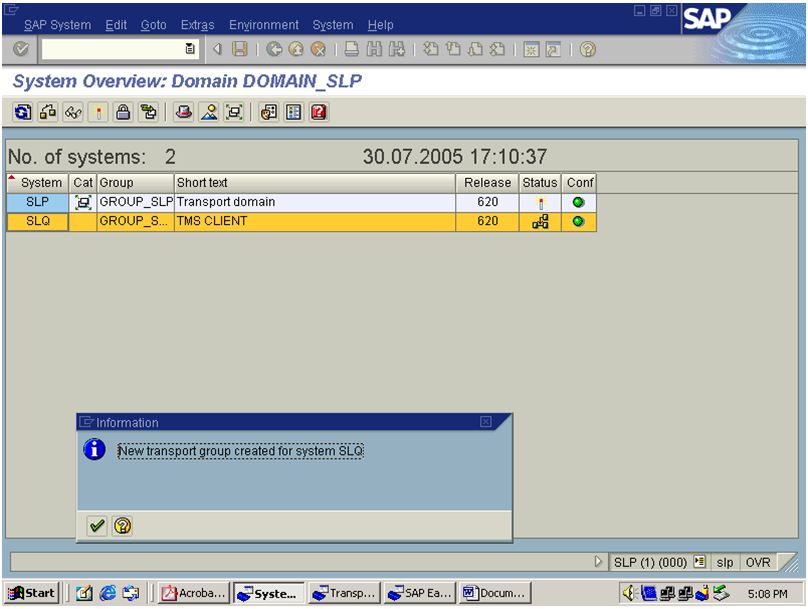Open the sort expander on the System column header

[x=10, y=178]
